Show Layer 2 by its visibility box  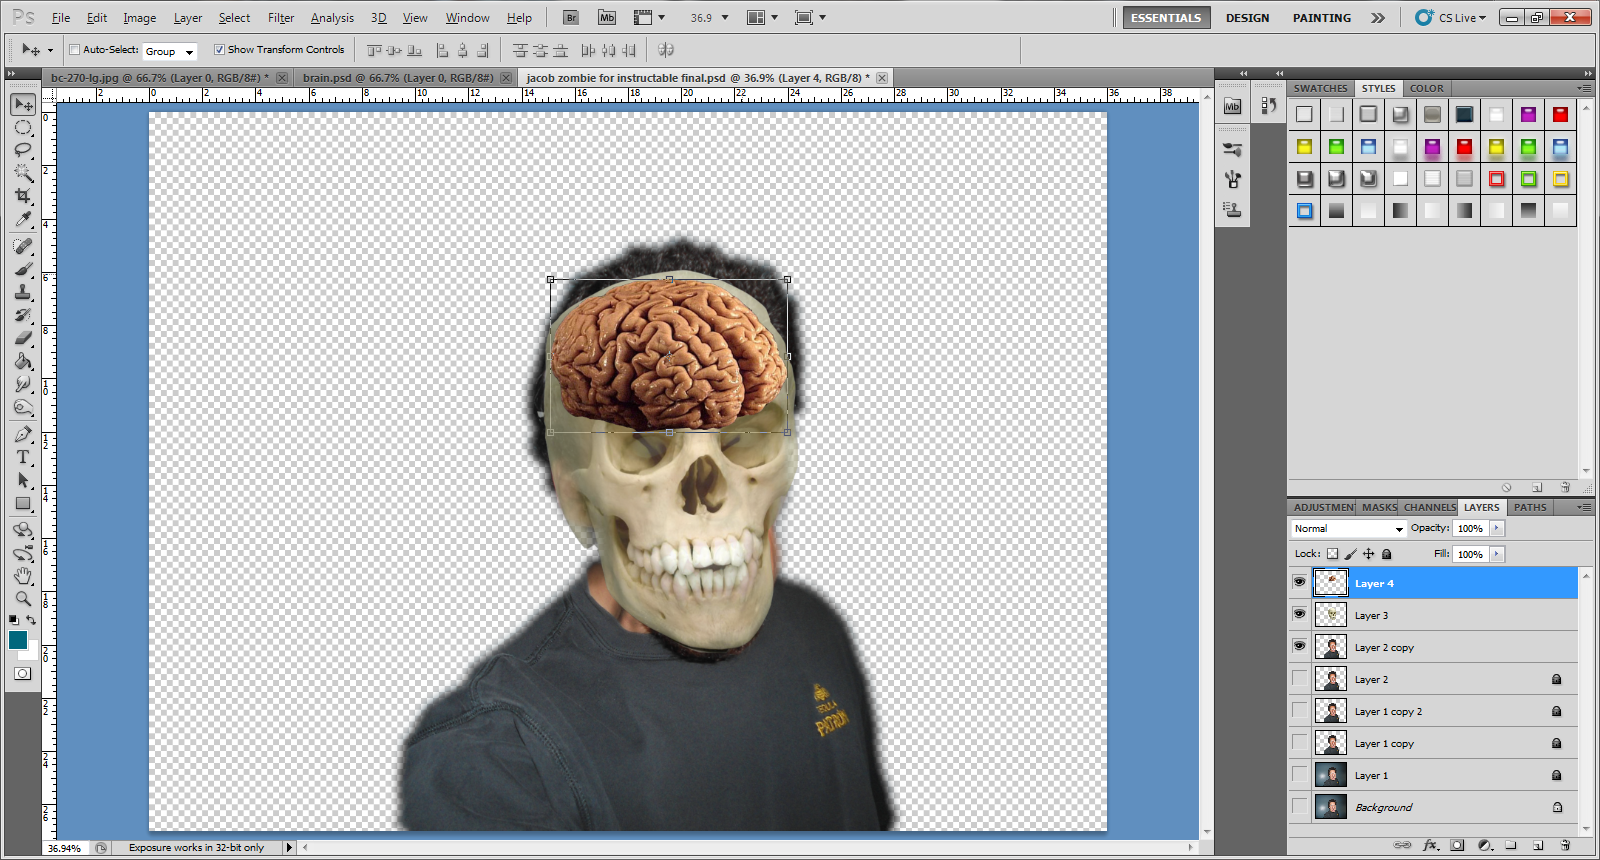coord(1299,678)
